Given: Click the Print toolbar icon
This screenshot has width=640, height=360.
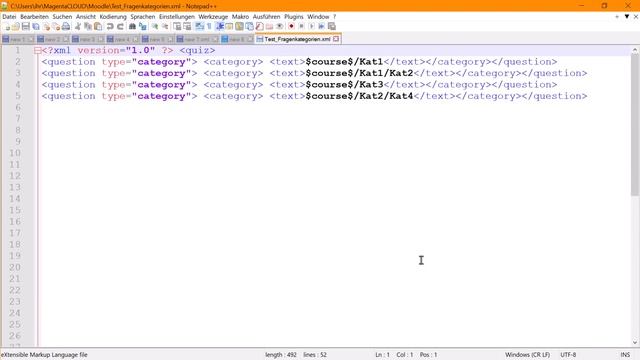Looking at the screenshot, I should click(x=66, y=27).
